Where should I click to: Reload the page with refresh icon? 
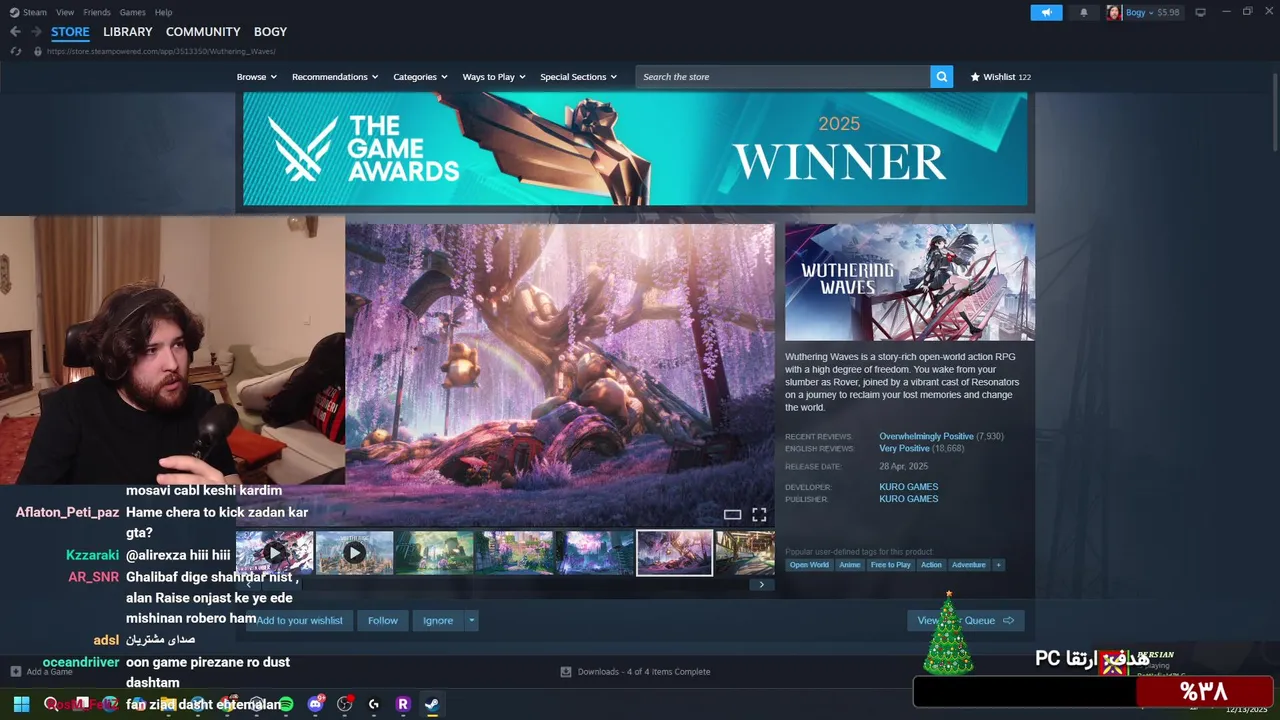point(15,51)
